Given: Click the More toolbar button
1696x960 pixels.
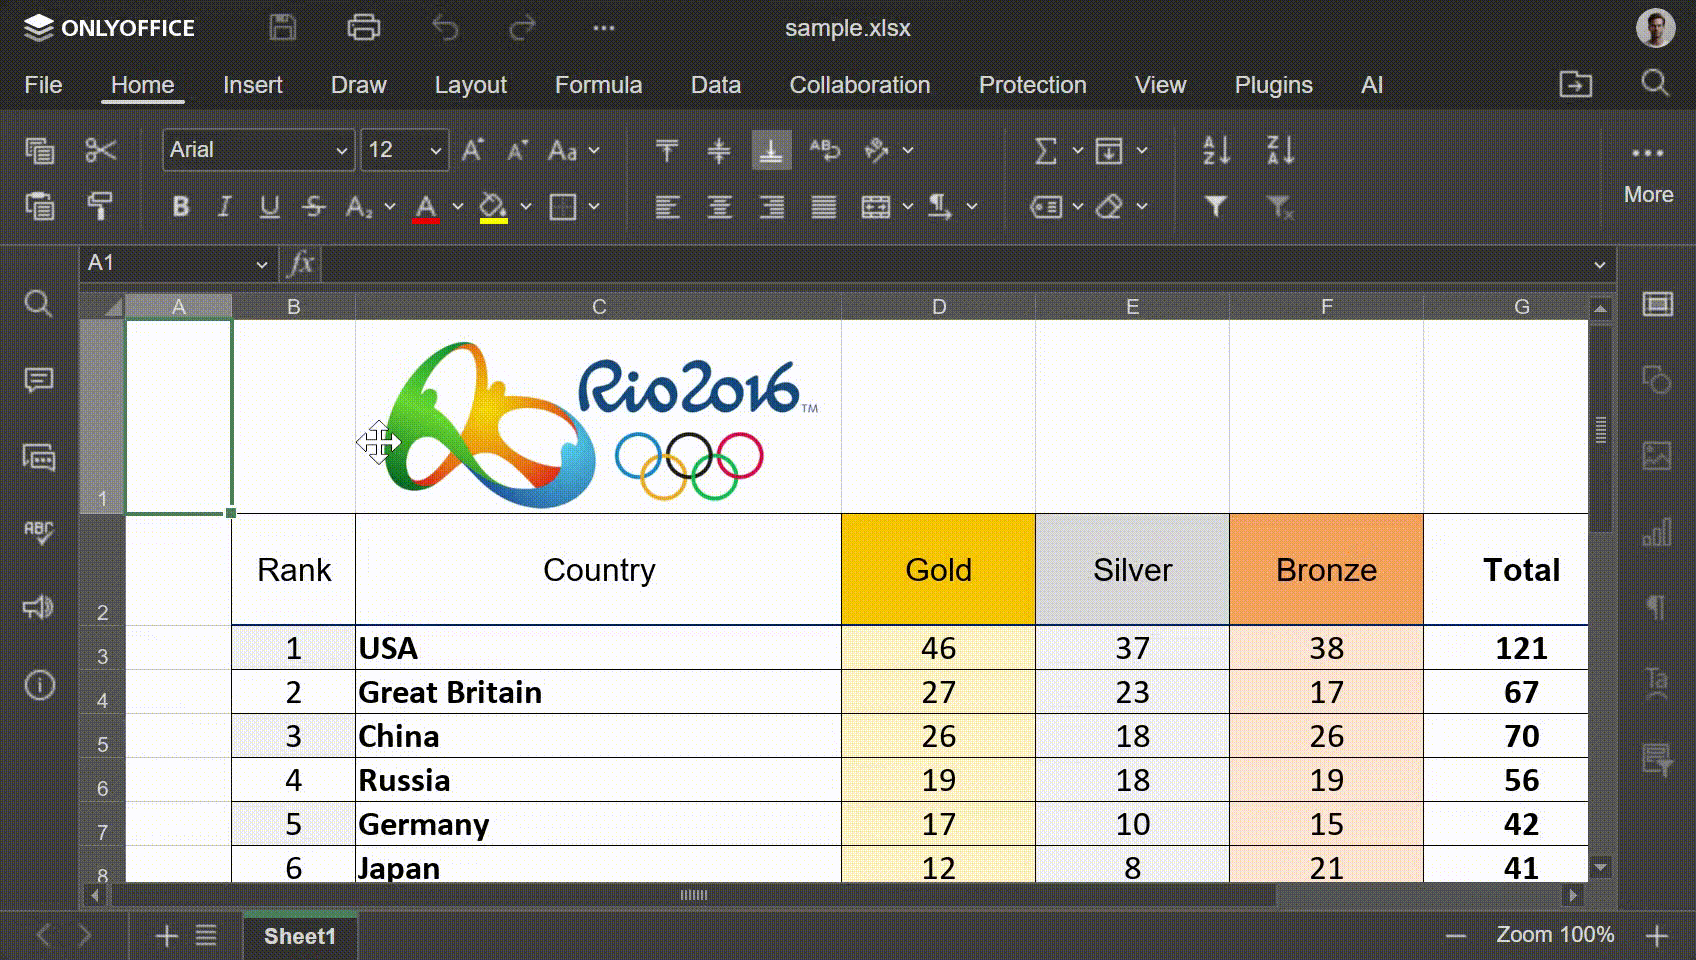Looking at the screenshot, I should (1648, 173).
